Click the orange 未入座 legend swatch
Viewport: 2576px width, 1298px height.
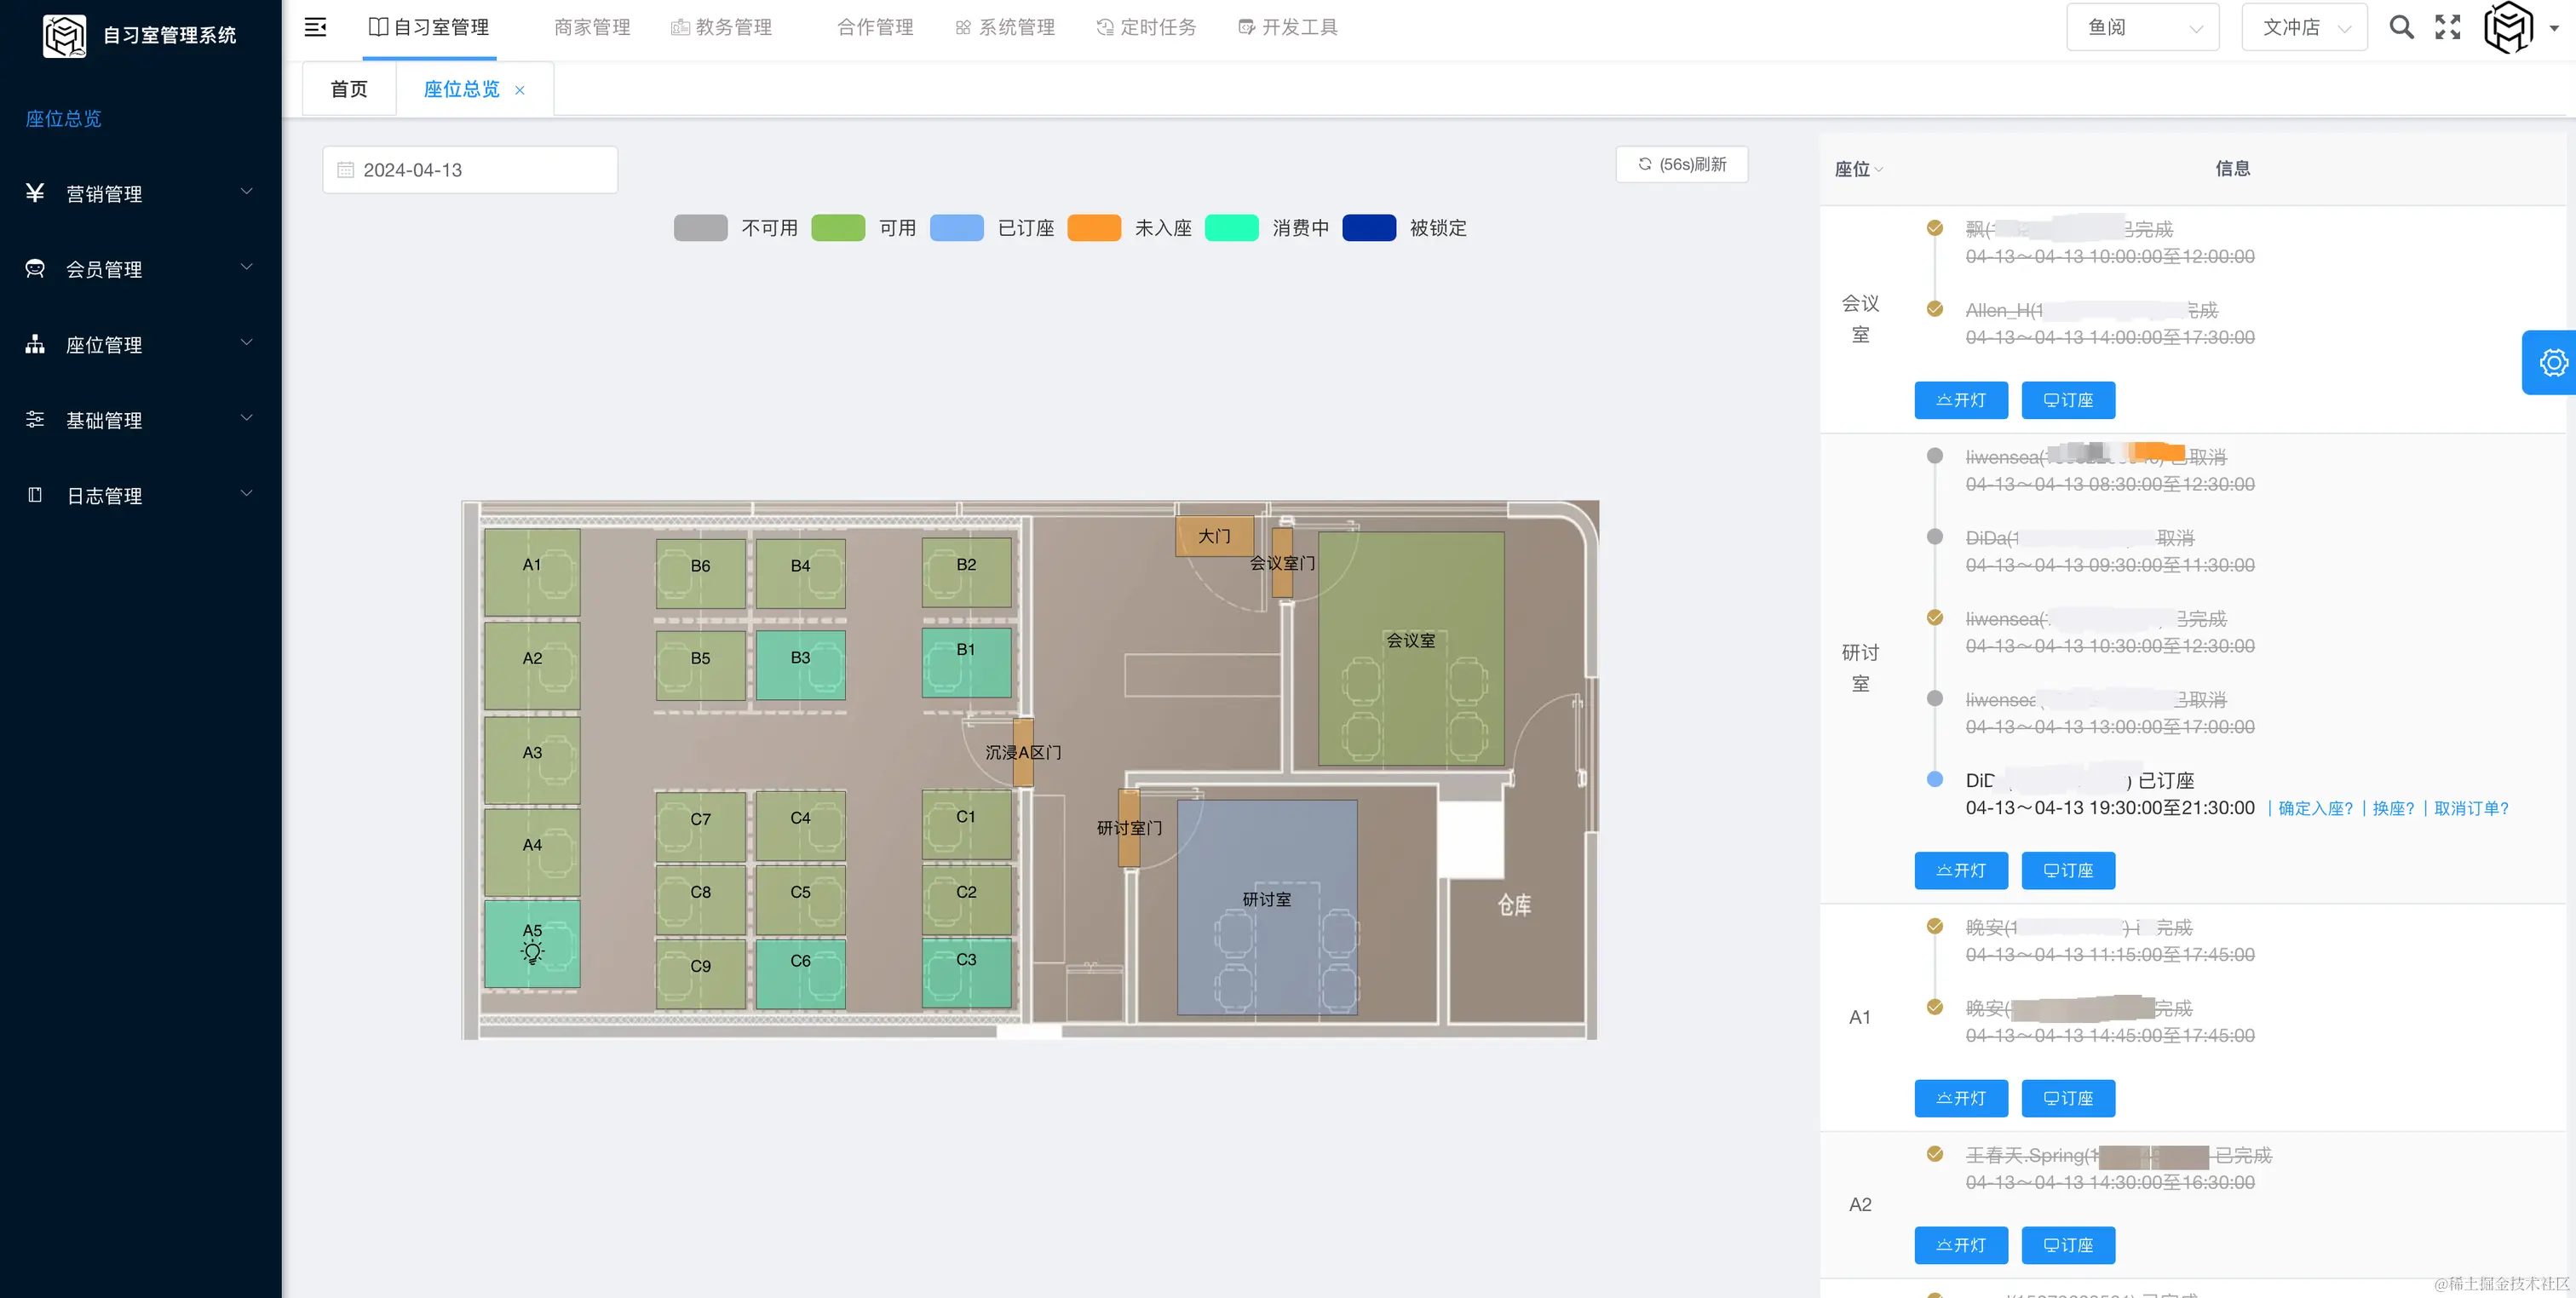coord(1093,228)
